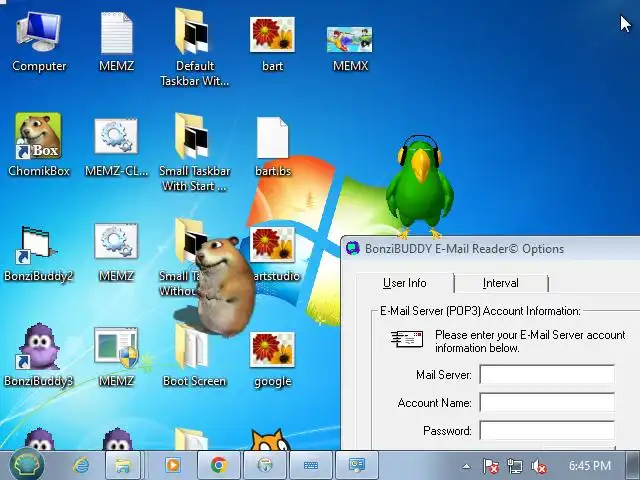Click the green parrot with headphones
This screenshot has height=480, width=640.
pos(420,187)
